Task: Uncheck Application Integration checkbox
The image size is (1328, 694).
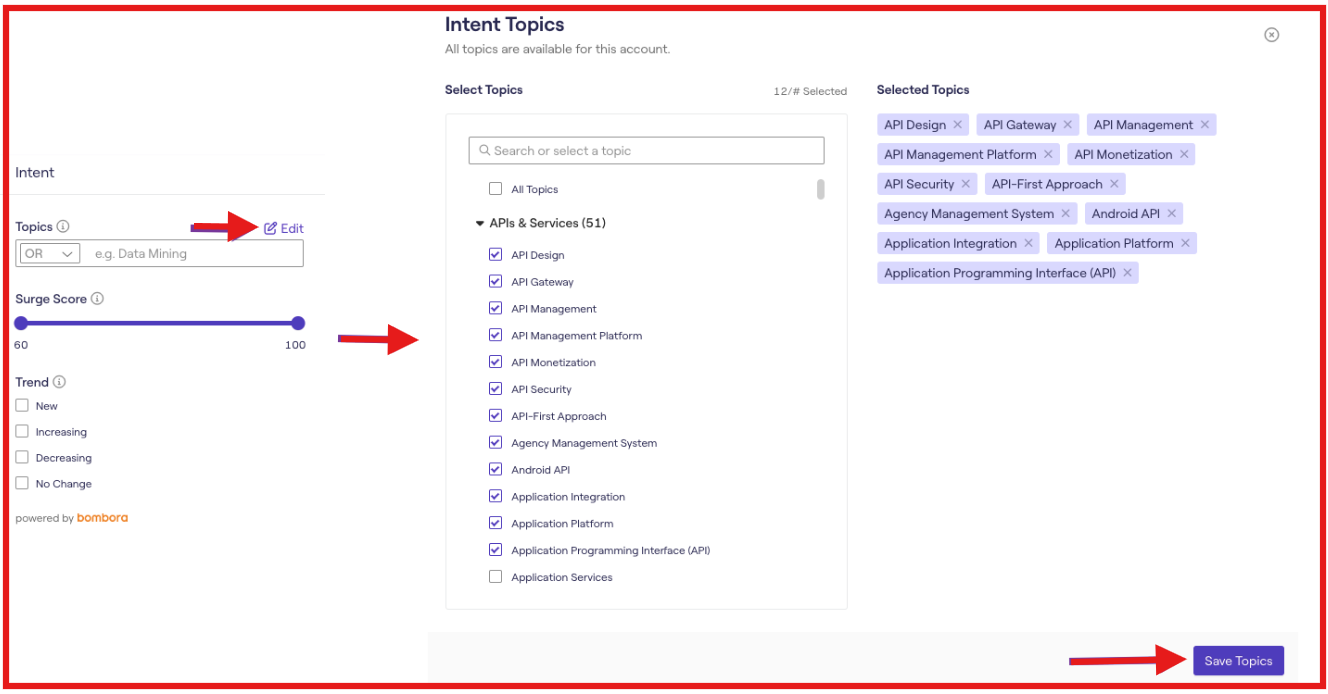Action: 495,497
